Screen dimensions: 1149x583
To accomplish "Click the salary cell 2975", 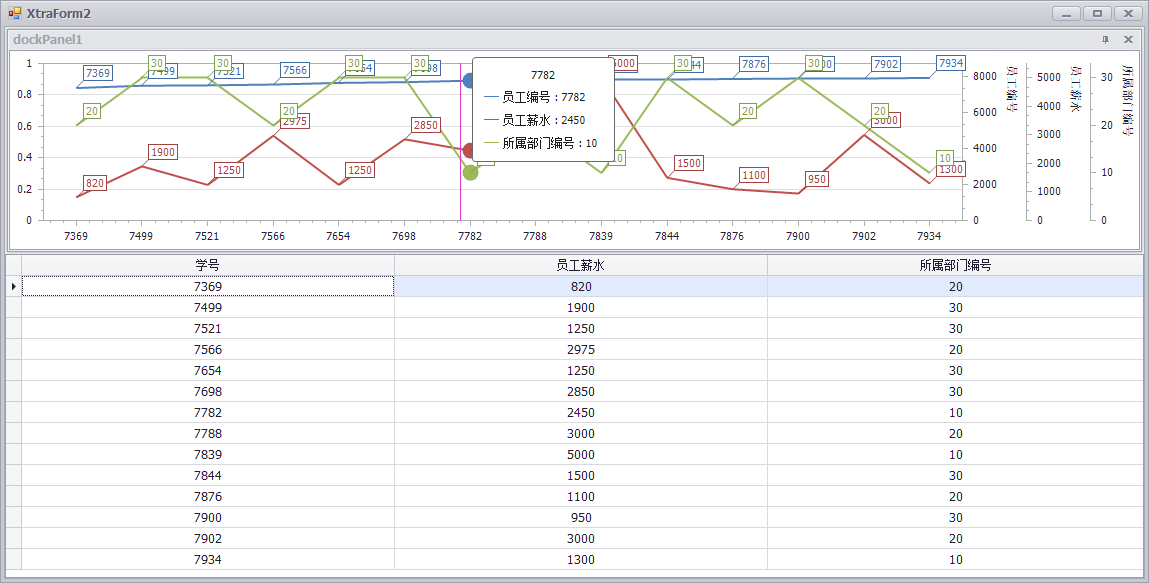I will 581,349.
